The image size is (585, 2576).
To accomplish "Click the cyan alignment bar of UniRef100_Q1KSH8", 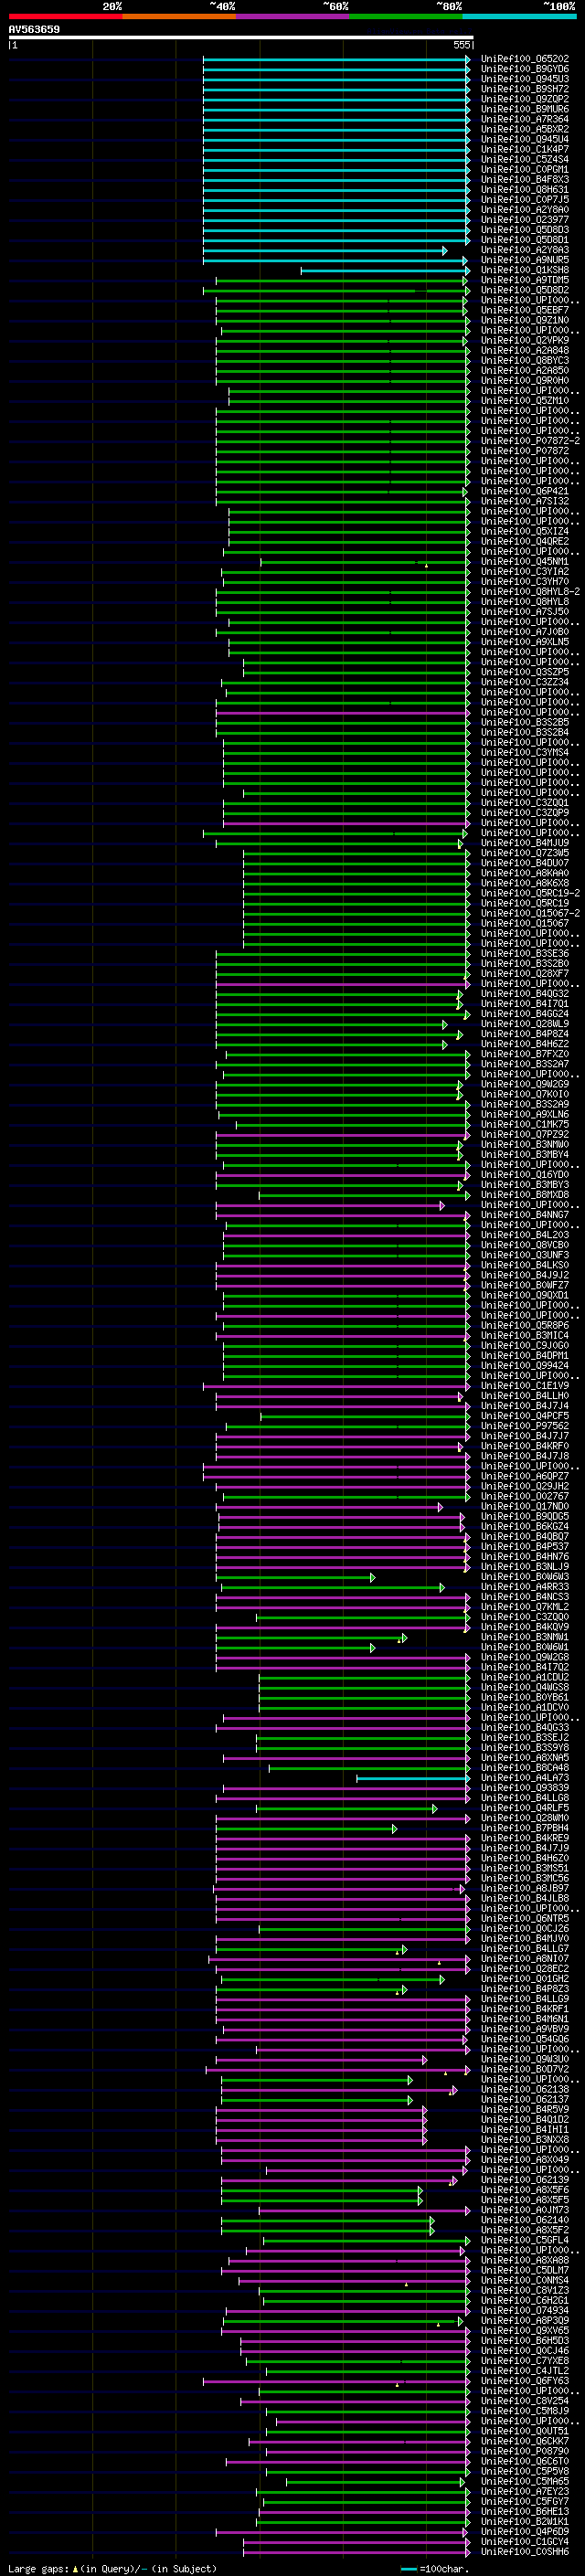I will (x=385, y=270).
